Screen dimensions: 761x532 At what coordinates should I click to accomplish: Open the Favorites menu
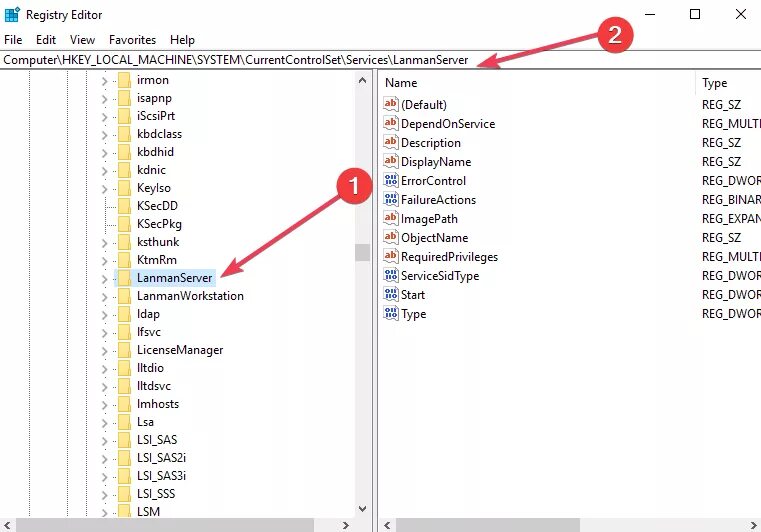132,40
